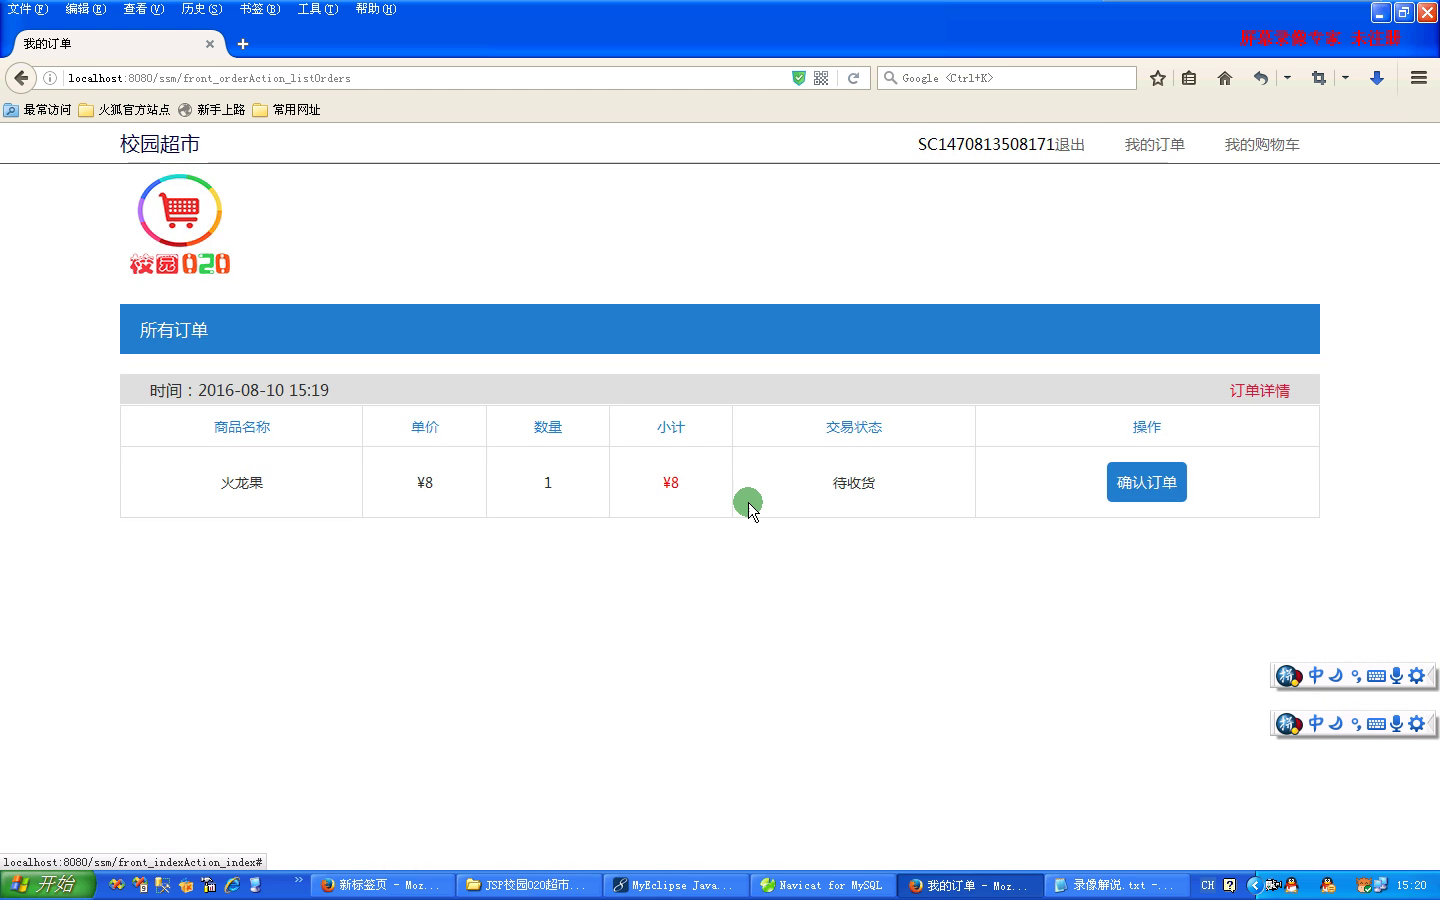Open settings gear on lower IME toolbar
The height and width of the screenshot is (900, 1440).
click(1416, 723)
